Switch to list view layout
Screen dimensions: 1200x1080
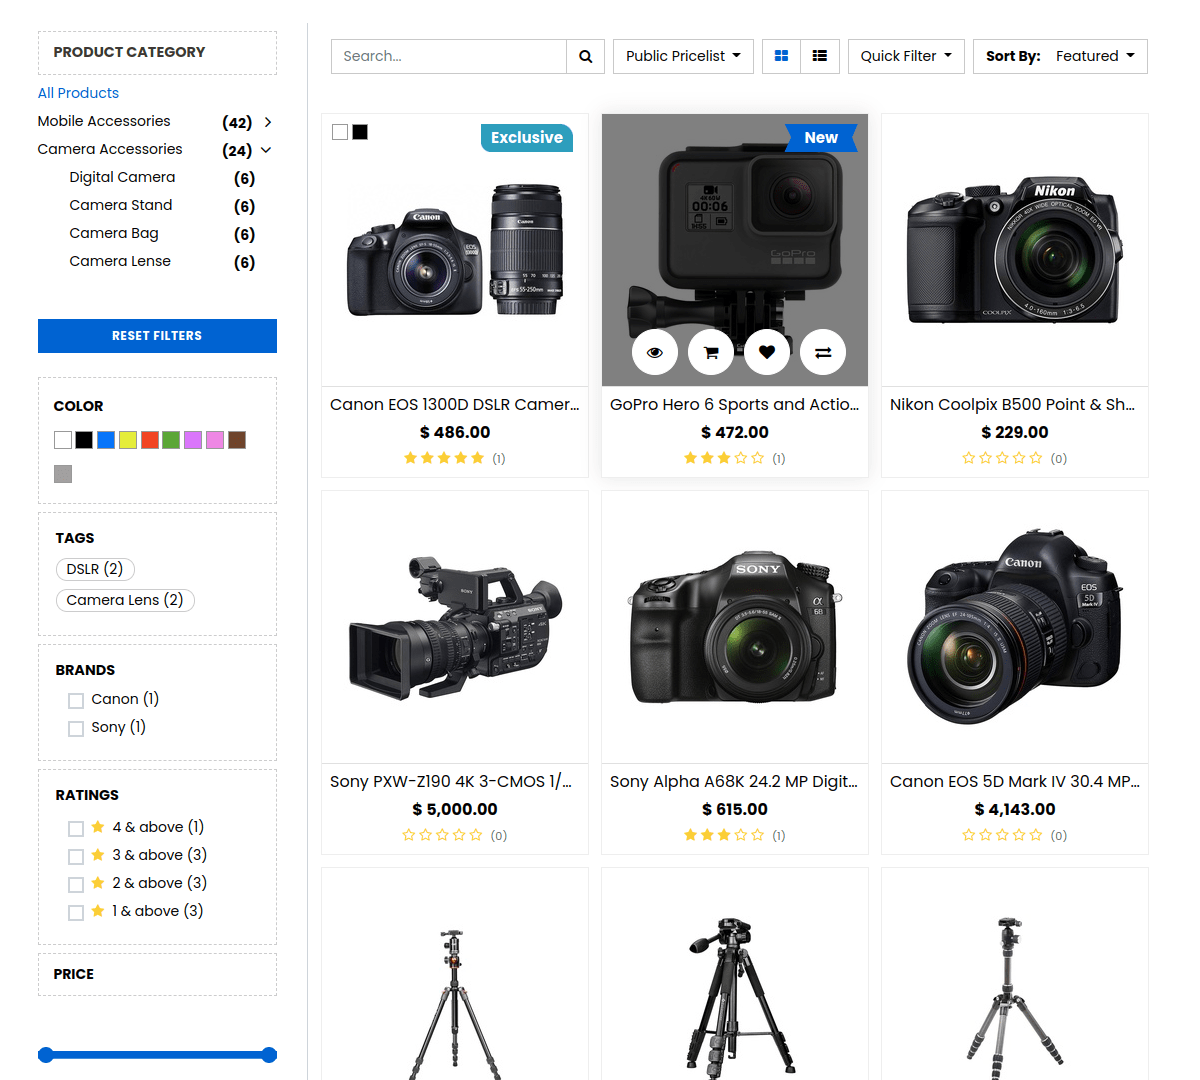tap(820, 56)
